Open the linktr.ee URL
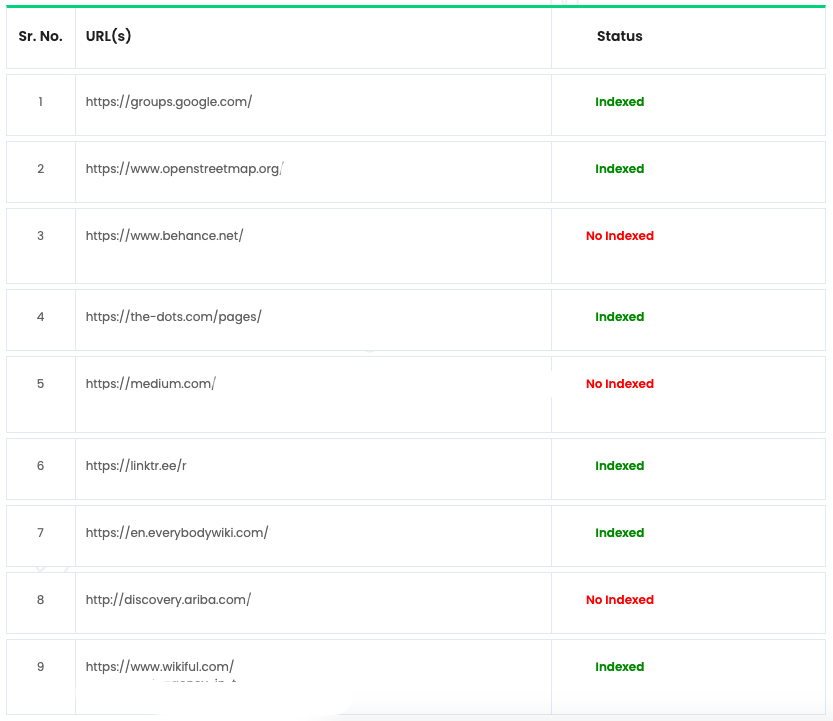 [x=136, y=465]
